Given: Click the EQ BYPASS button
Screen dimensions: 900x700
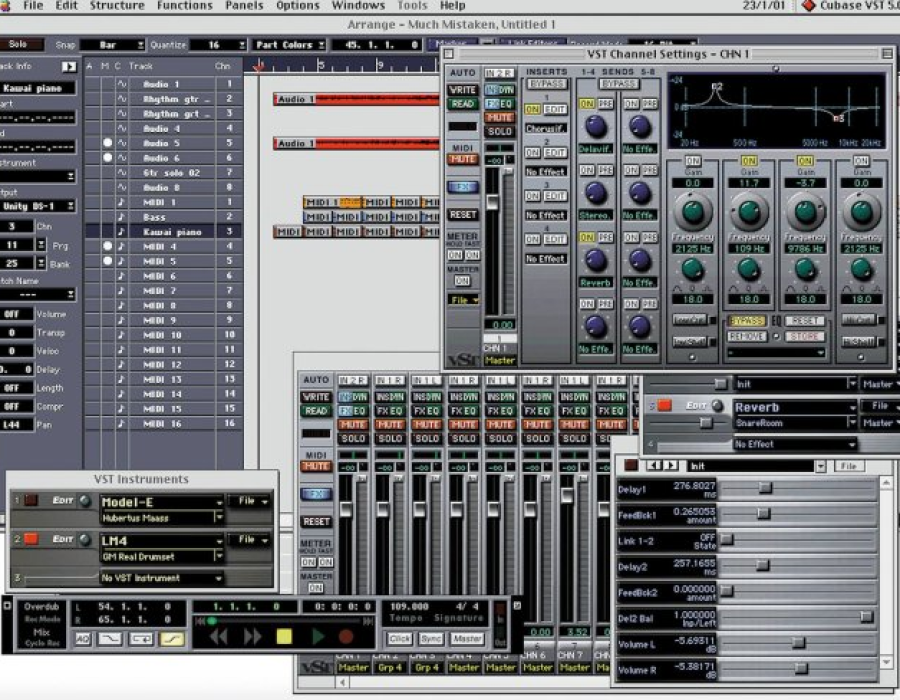Looking at the screenshot, I should click(747, 321).
